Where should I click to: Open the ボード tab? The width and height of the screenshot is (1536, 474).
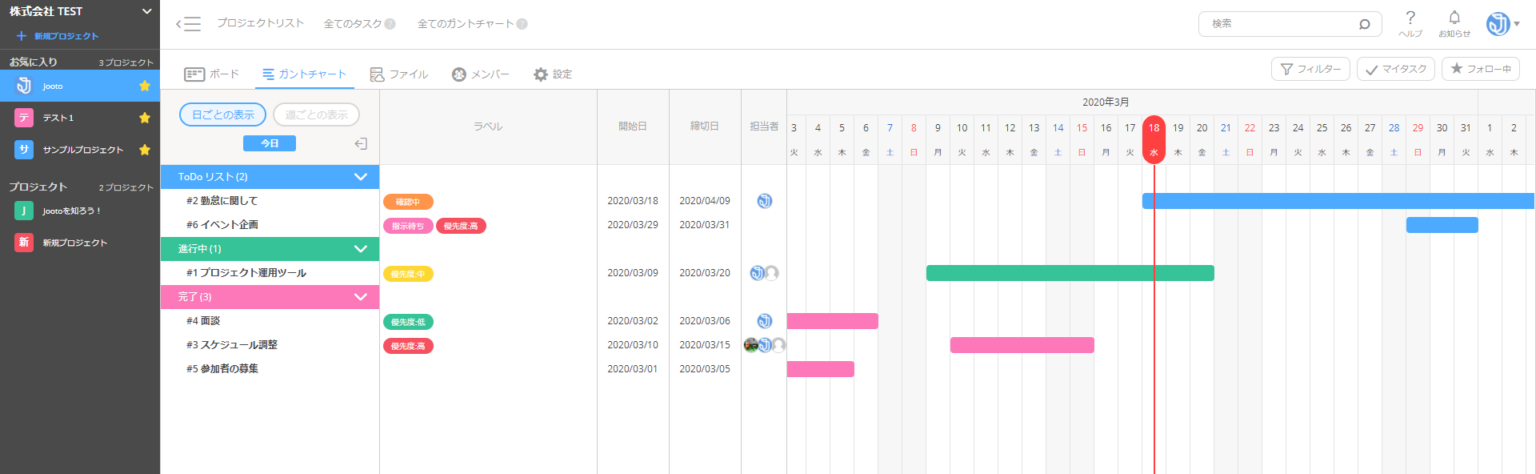pos(212,74)
